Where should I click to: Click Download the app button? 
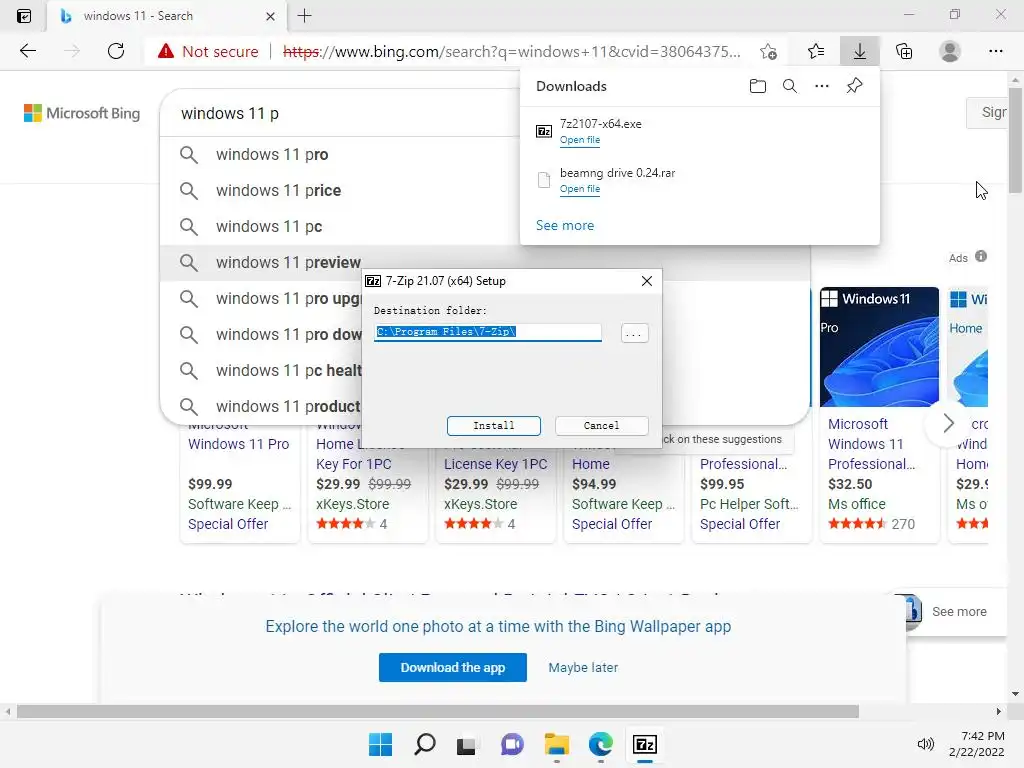pos(453,667)
